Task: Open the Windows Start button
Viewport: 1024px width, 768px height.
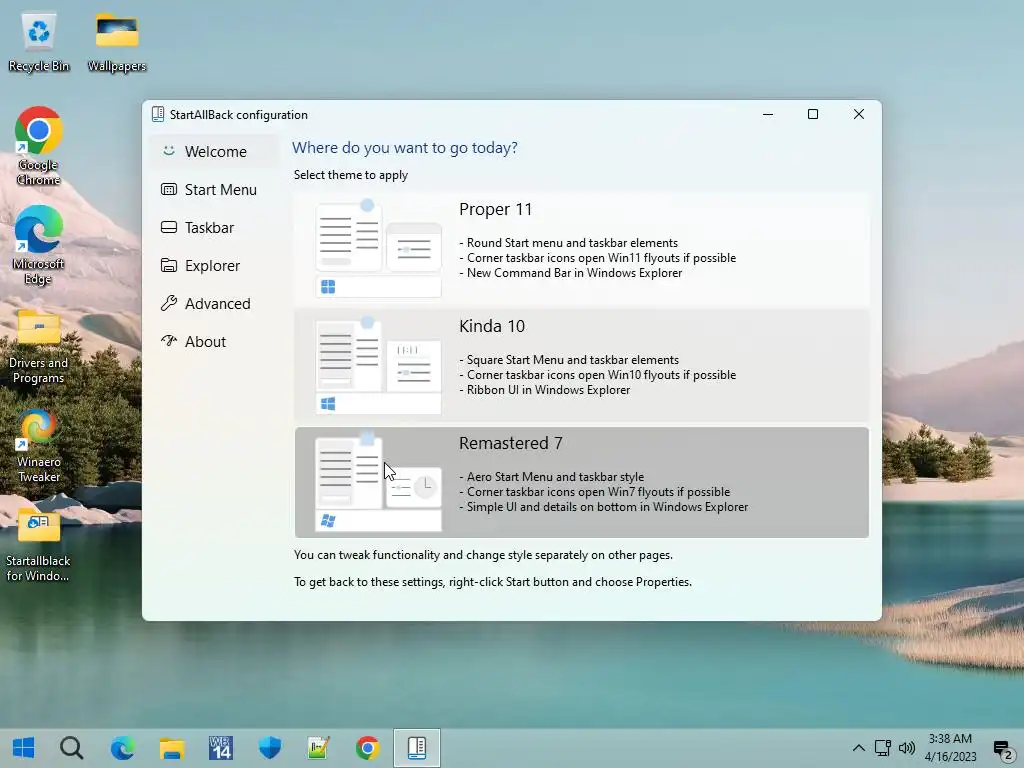Action: pyautogui.click(x=24, y=748)
